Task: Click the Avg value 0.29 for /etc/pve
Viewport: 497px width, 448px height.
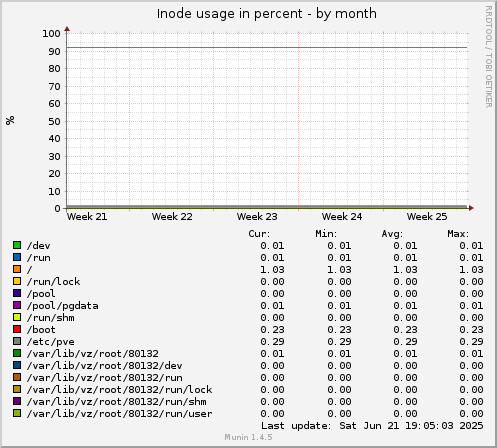Action: [405, 342]
